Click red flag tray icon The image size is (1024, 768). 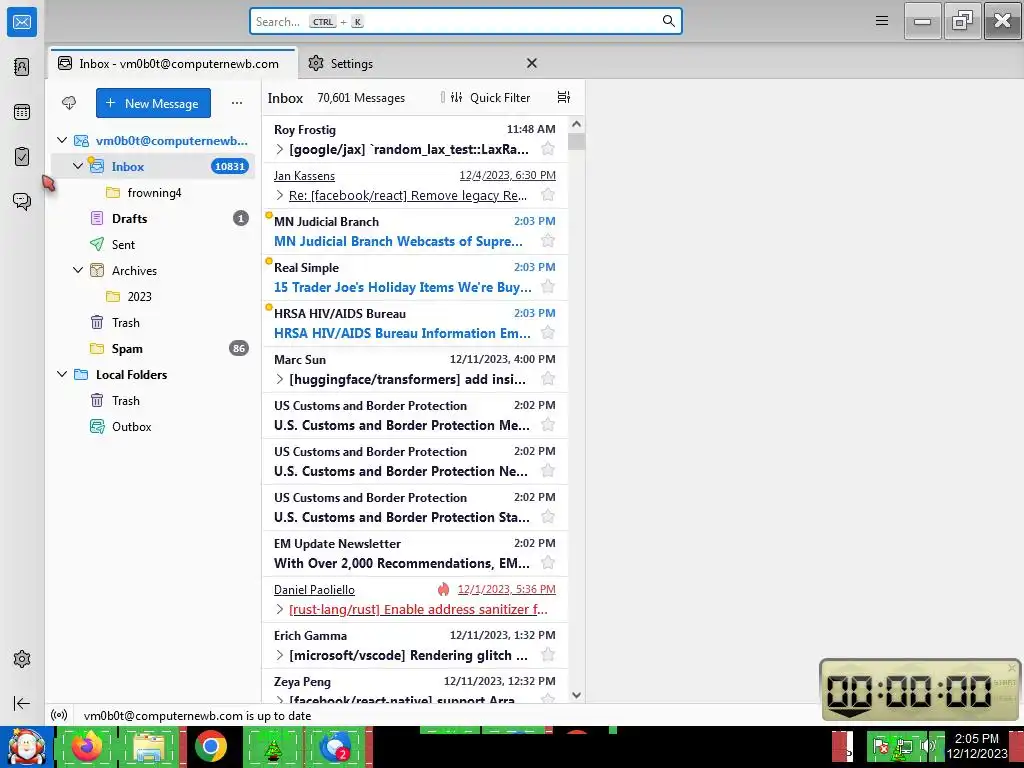point(880,746)
